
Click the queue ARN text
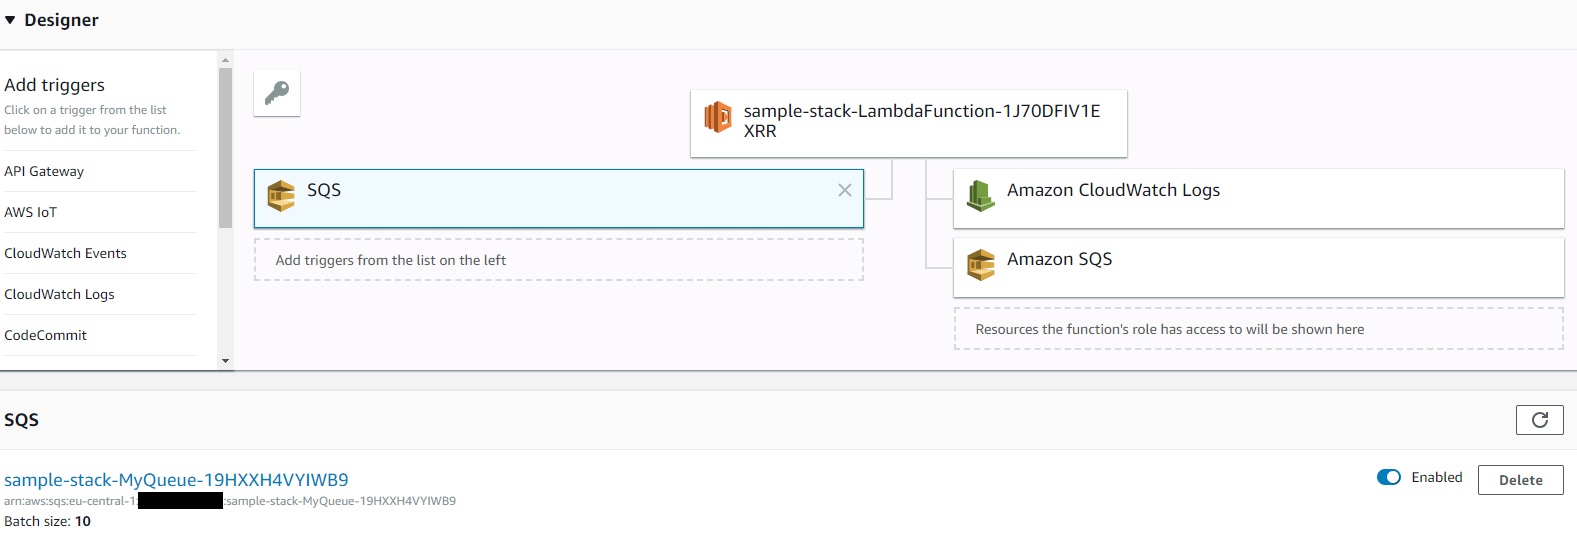[230, 501]
